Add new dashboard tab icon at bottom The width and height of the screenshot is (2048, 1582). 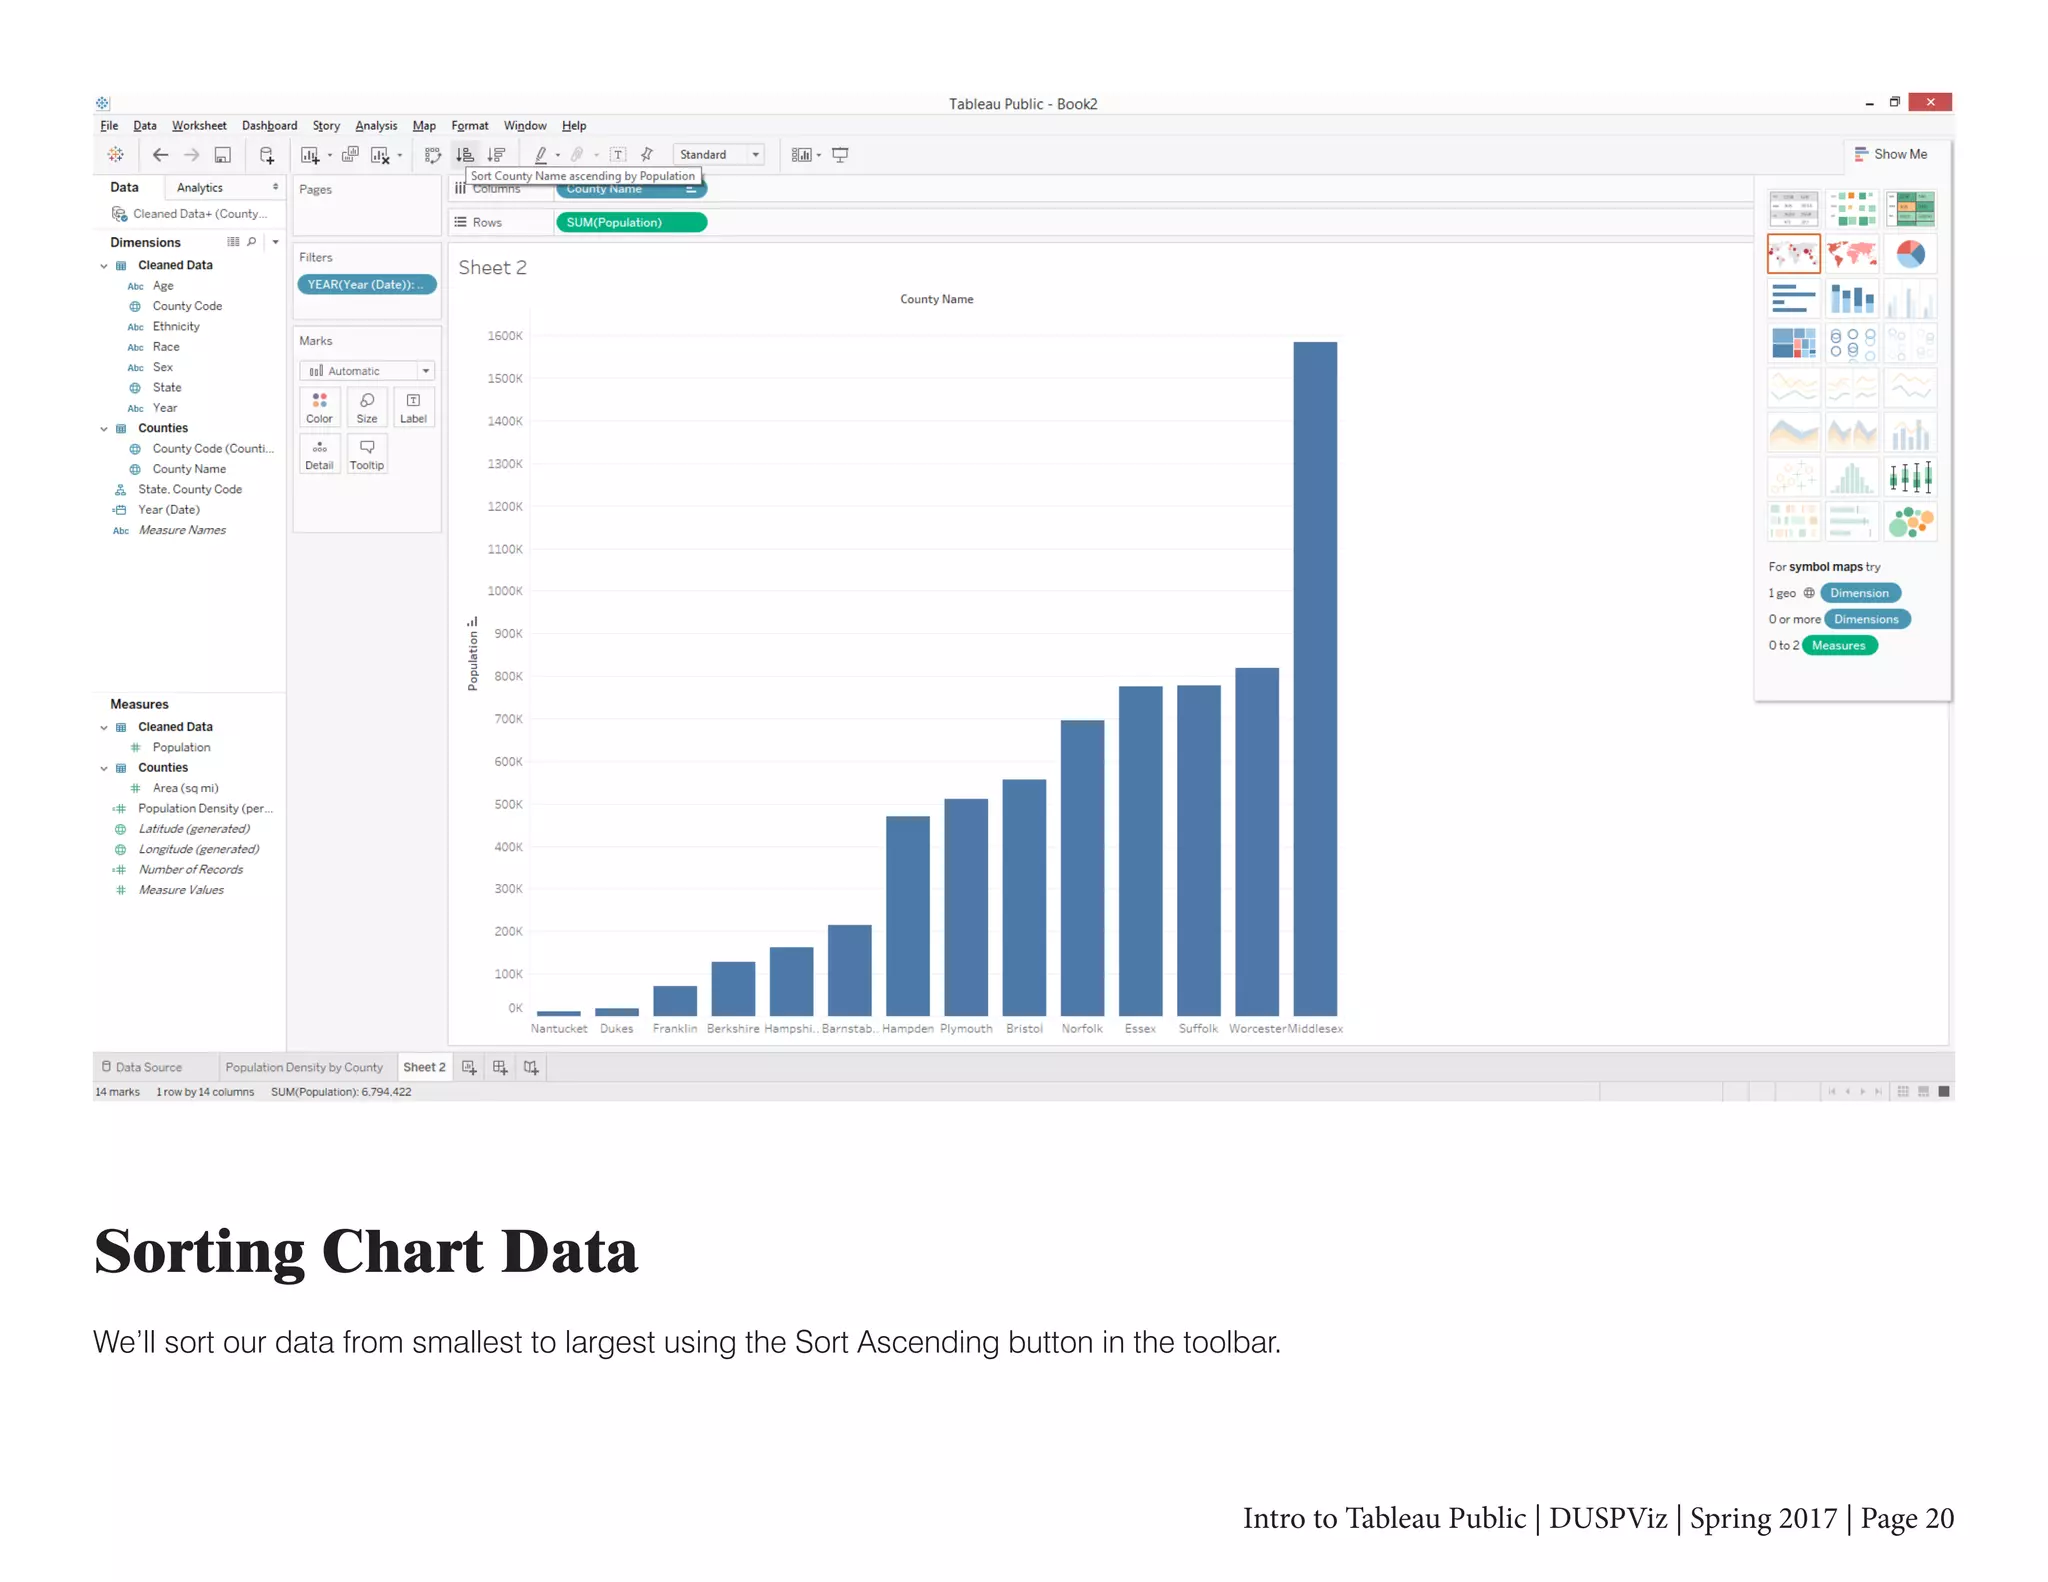pyautogui.click(x=500, y=1068)
